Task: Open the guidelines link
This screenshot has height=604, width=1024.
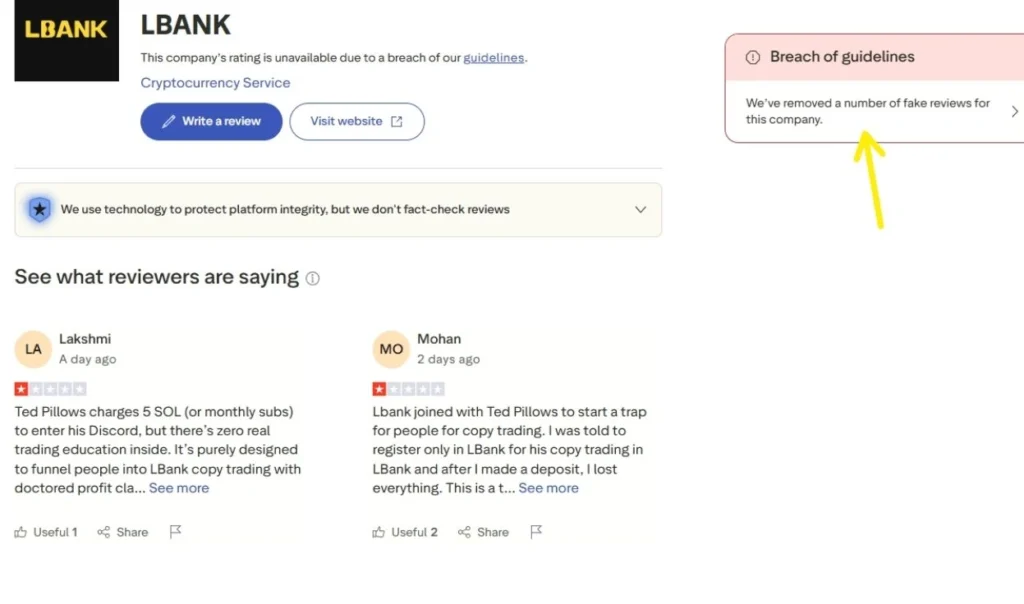Action: point(493,57)
